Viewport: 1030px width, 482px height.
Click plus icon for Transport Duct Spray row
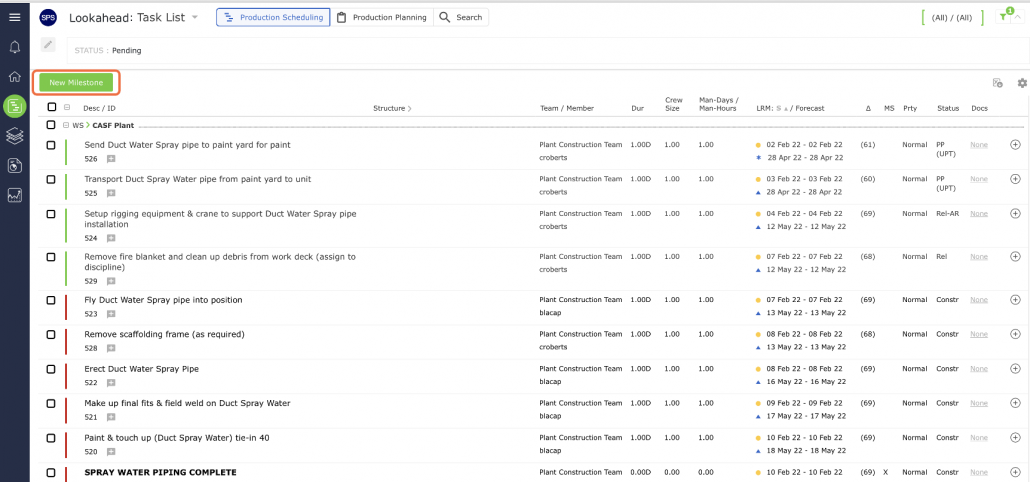[x=1015, y=179]
